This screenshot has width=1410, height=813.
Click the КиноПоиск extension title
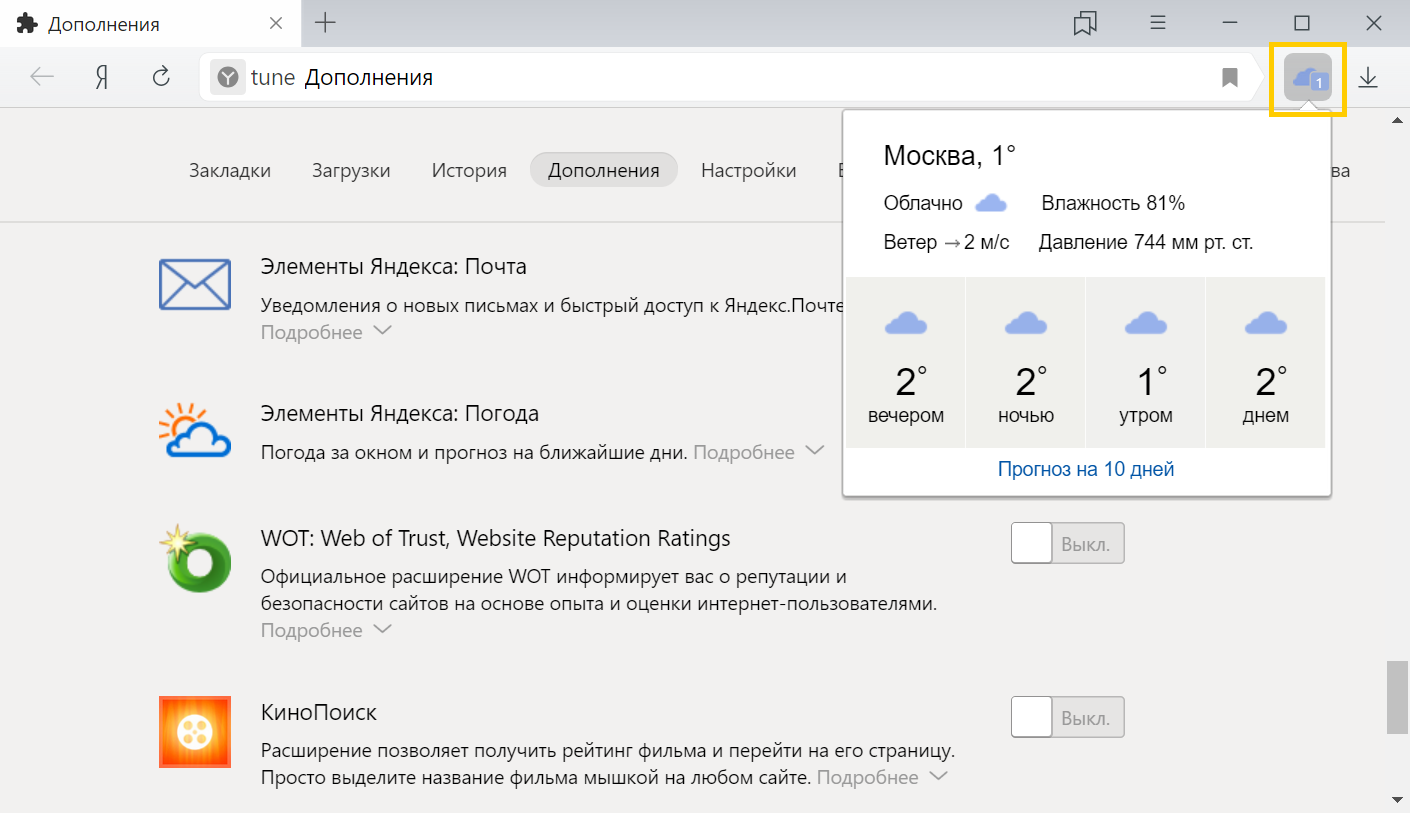pyautogui.click(x=319, y=713)
